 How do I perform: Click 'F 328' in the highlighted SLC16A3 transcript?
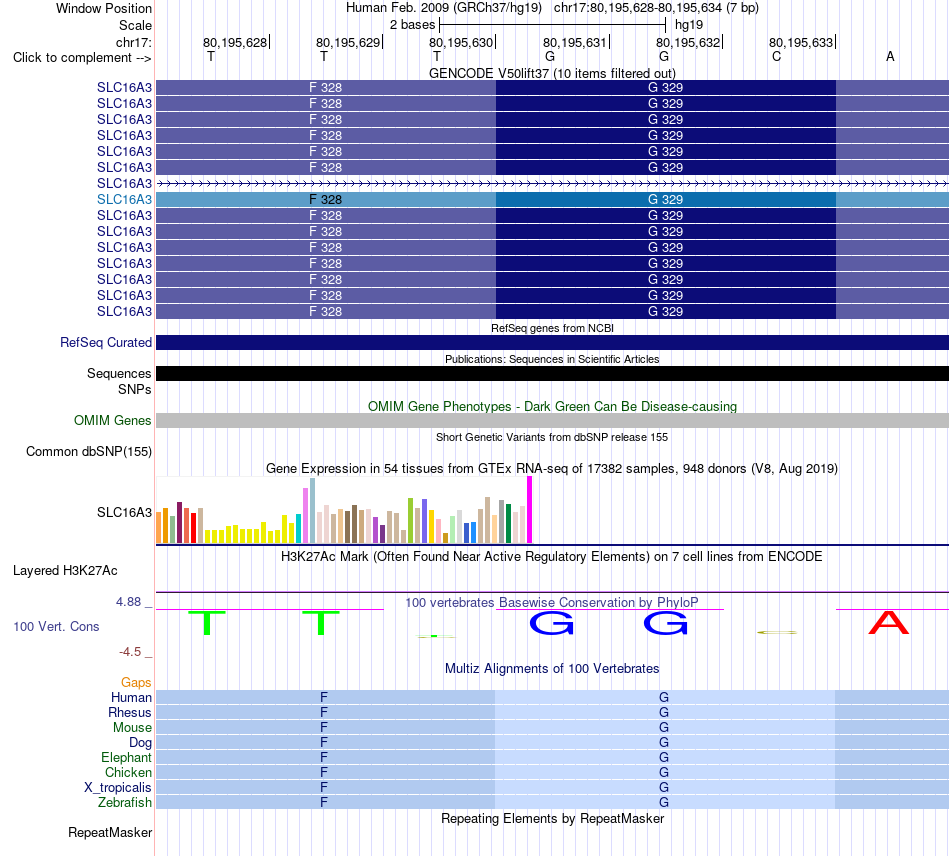[x=325, y=199]
